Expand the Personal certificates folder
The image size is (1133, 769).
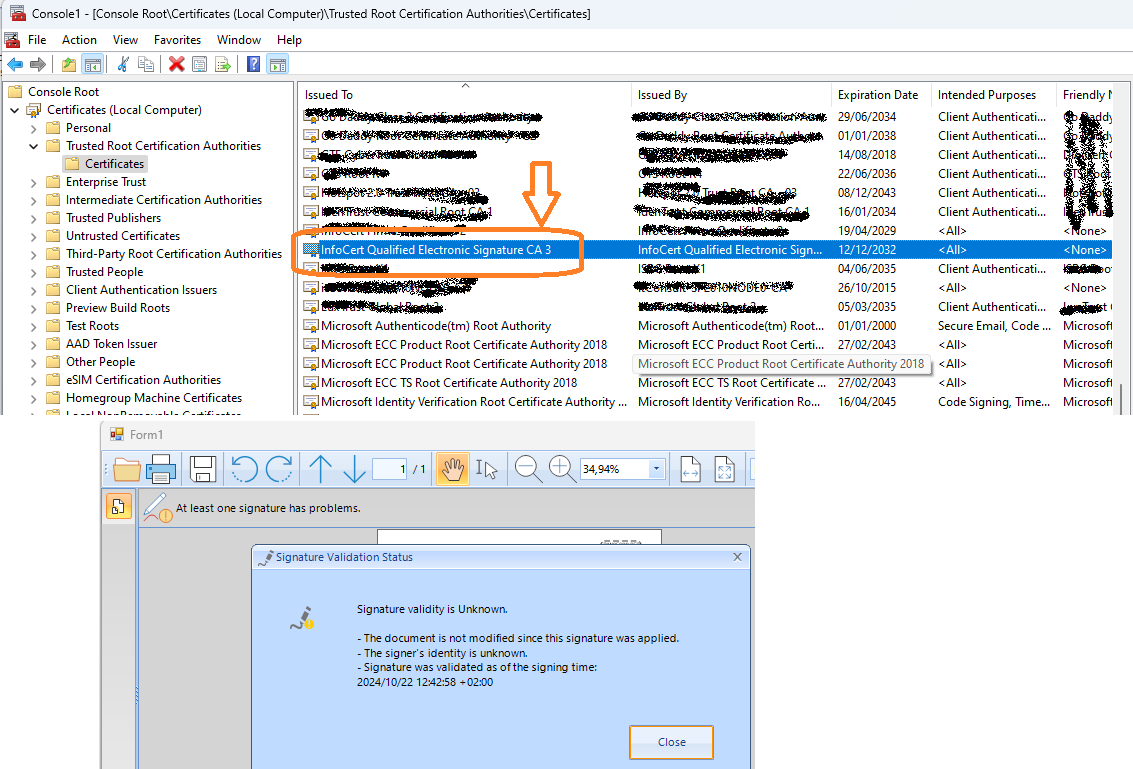click(x=34, y=128)
